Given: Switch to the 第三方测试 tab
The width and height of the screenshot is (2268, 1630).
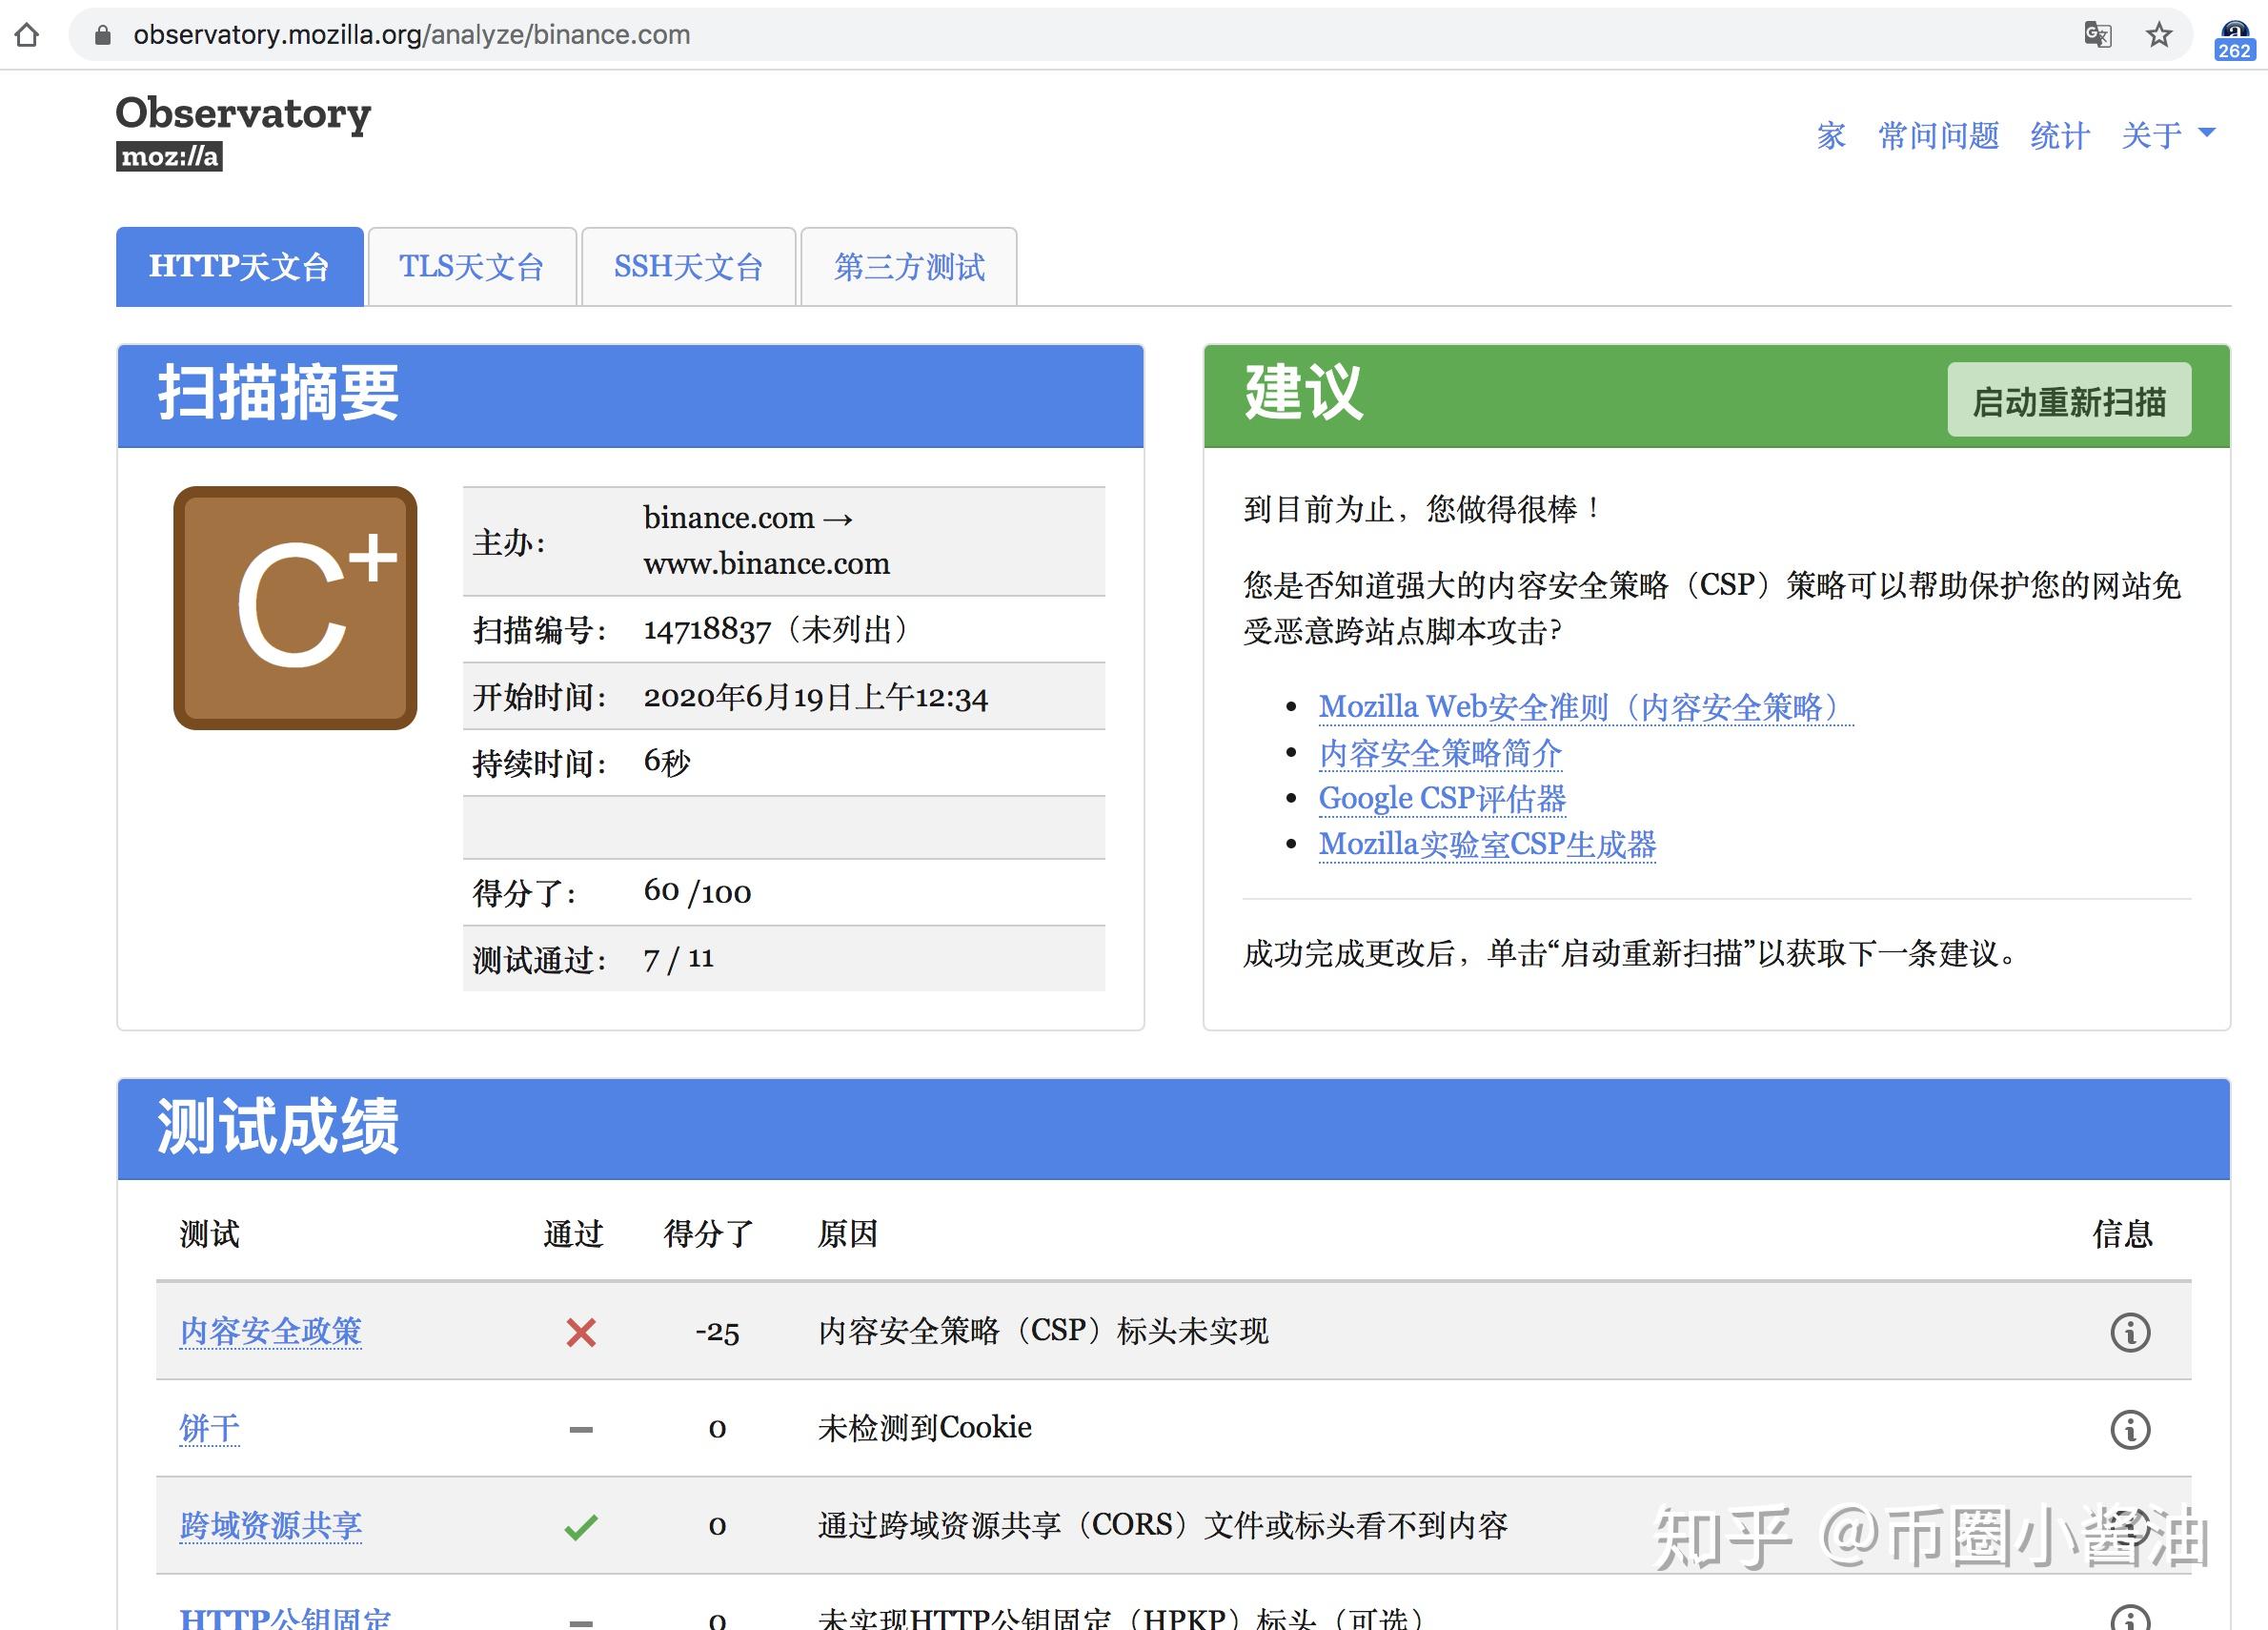Looking at the screenshot, I should [909, 266].
